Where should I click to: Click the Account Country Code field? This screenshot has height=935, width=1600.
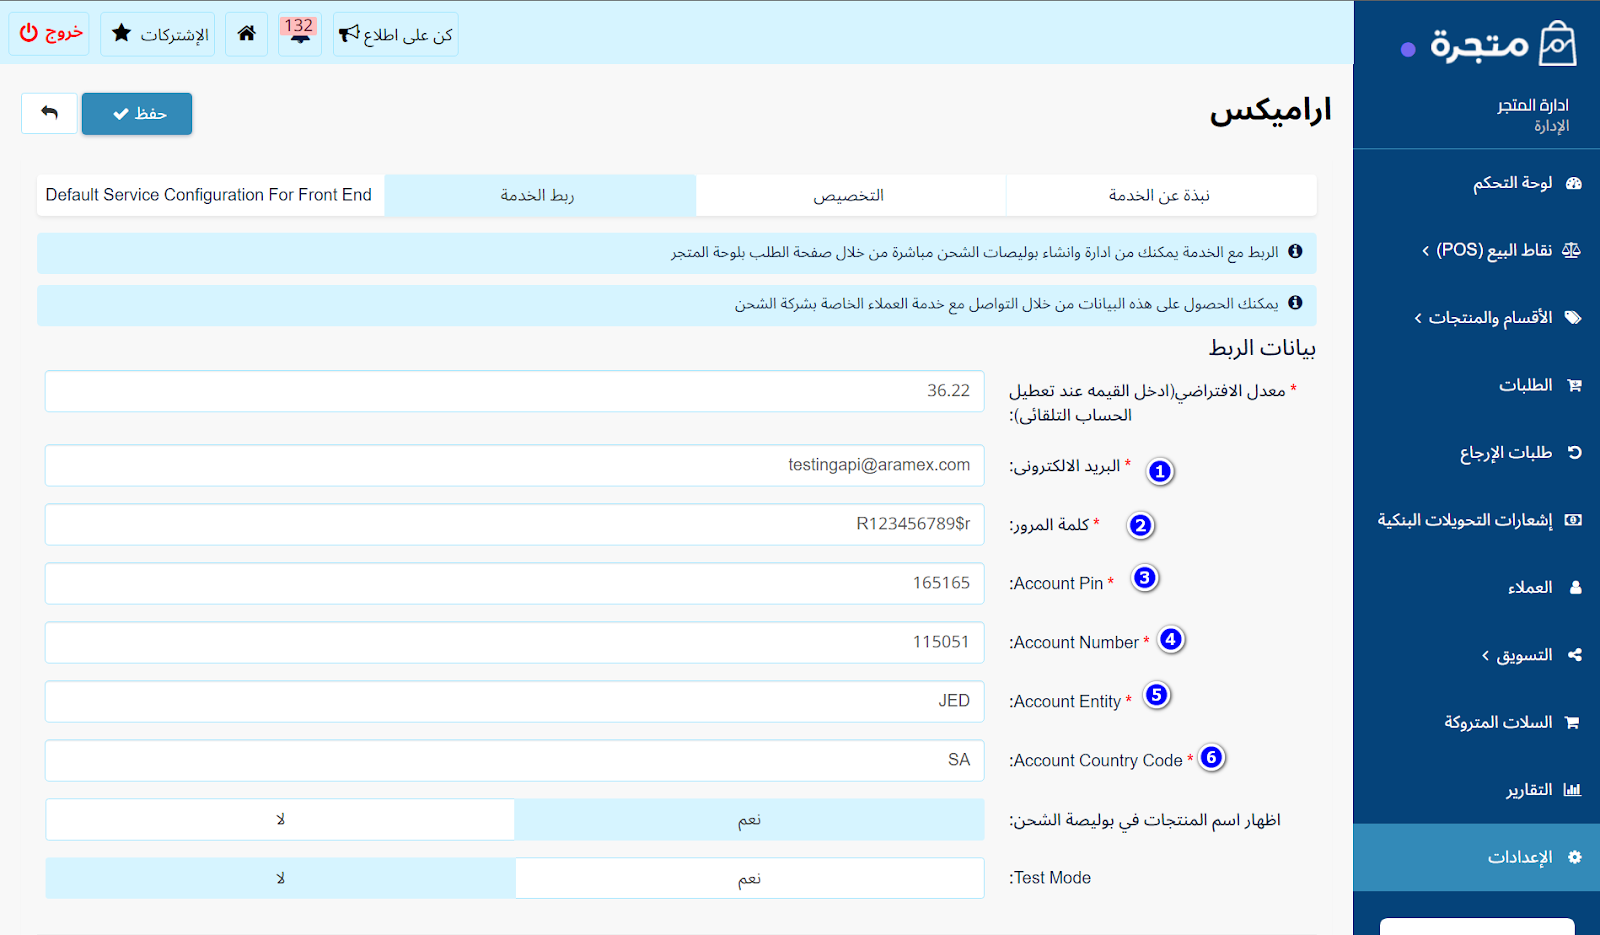pos(515,760)
